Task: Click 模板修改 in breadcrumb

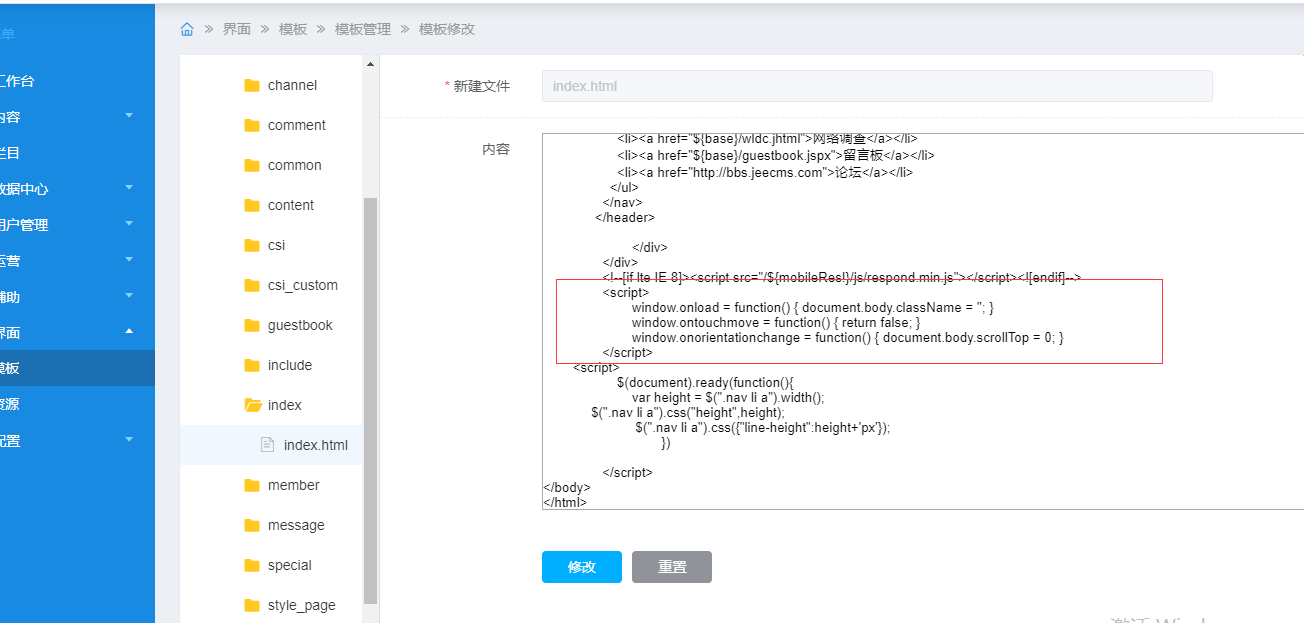Action: click(447, 29)
